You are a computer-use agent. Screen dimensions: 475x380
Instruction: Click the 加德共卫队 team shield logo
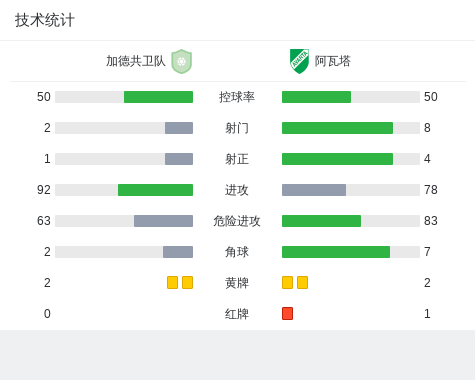[181, 61]
